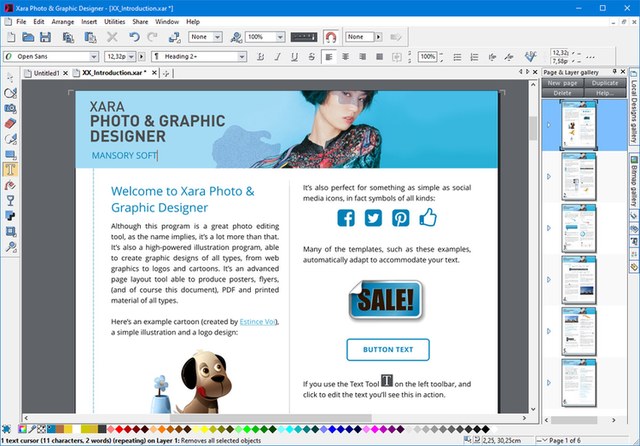Click the New document icon

point(11,38)
